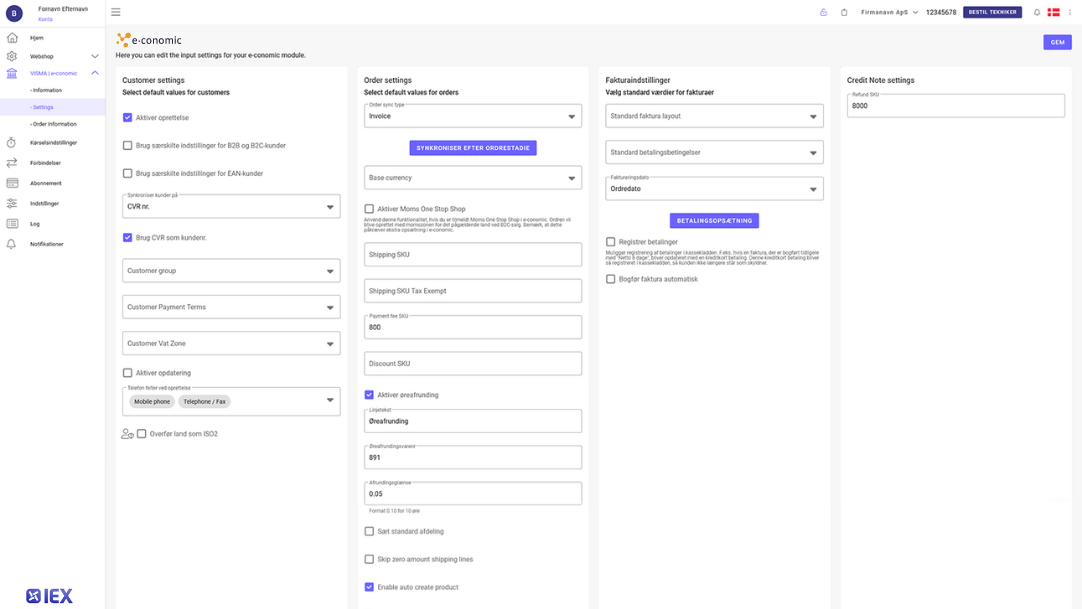1082x609 pixels.
Task: View the Log panel icon
Action: pyautogui.click(x=12, y=223)
